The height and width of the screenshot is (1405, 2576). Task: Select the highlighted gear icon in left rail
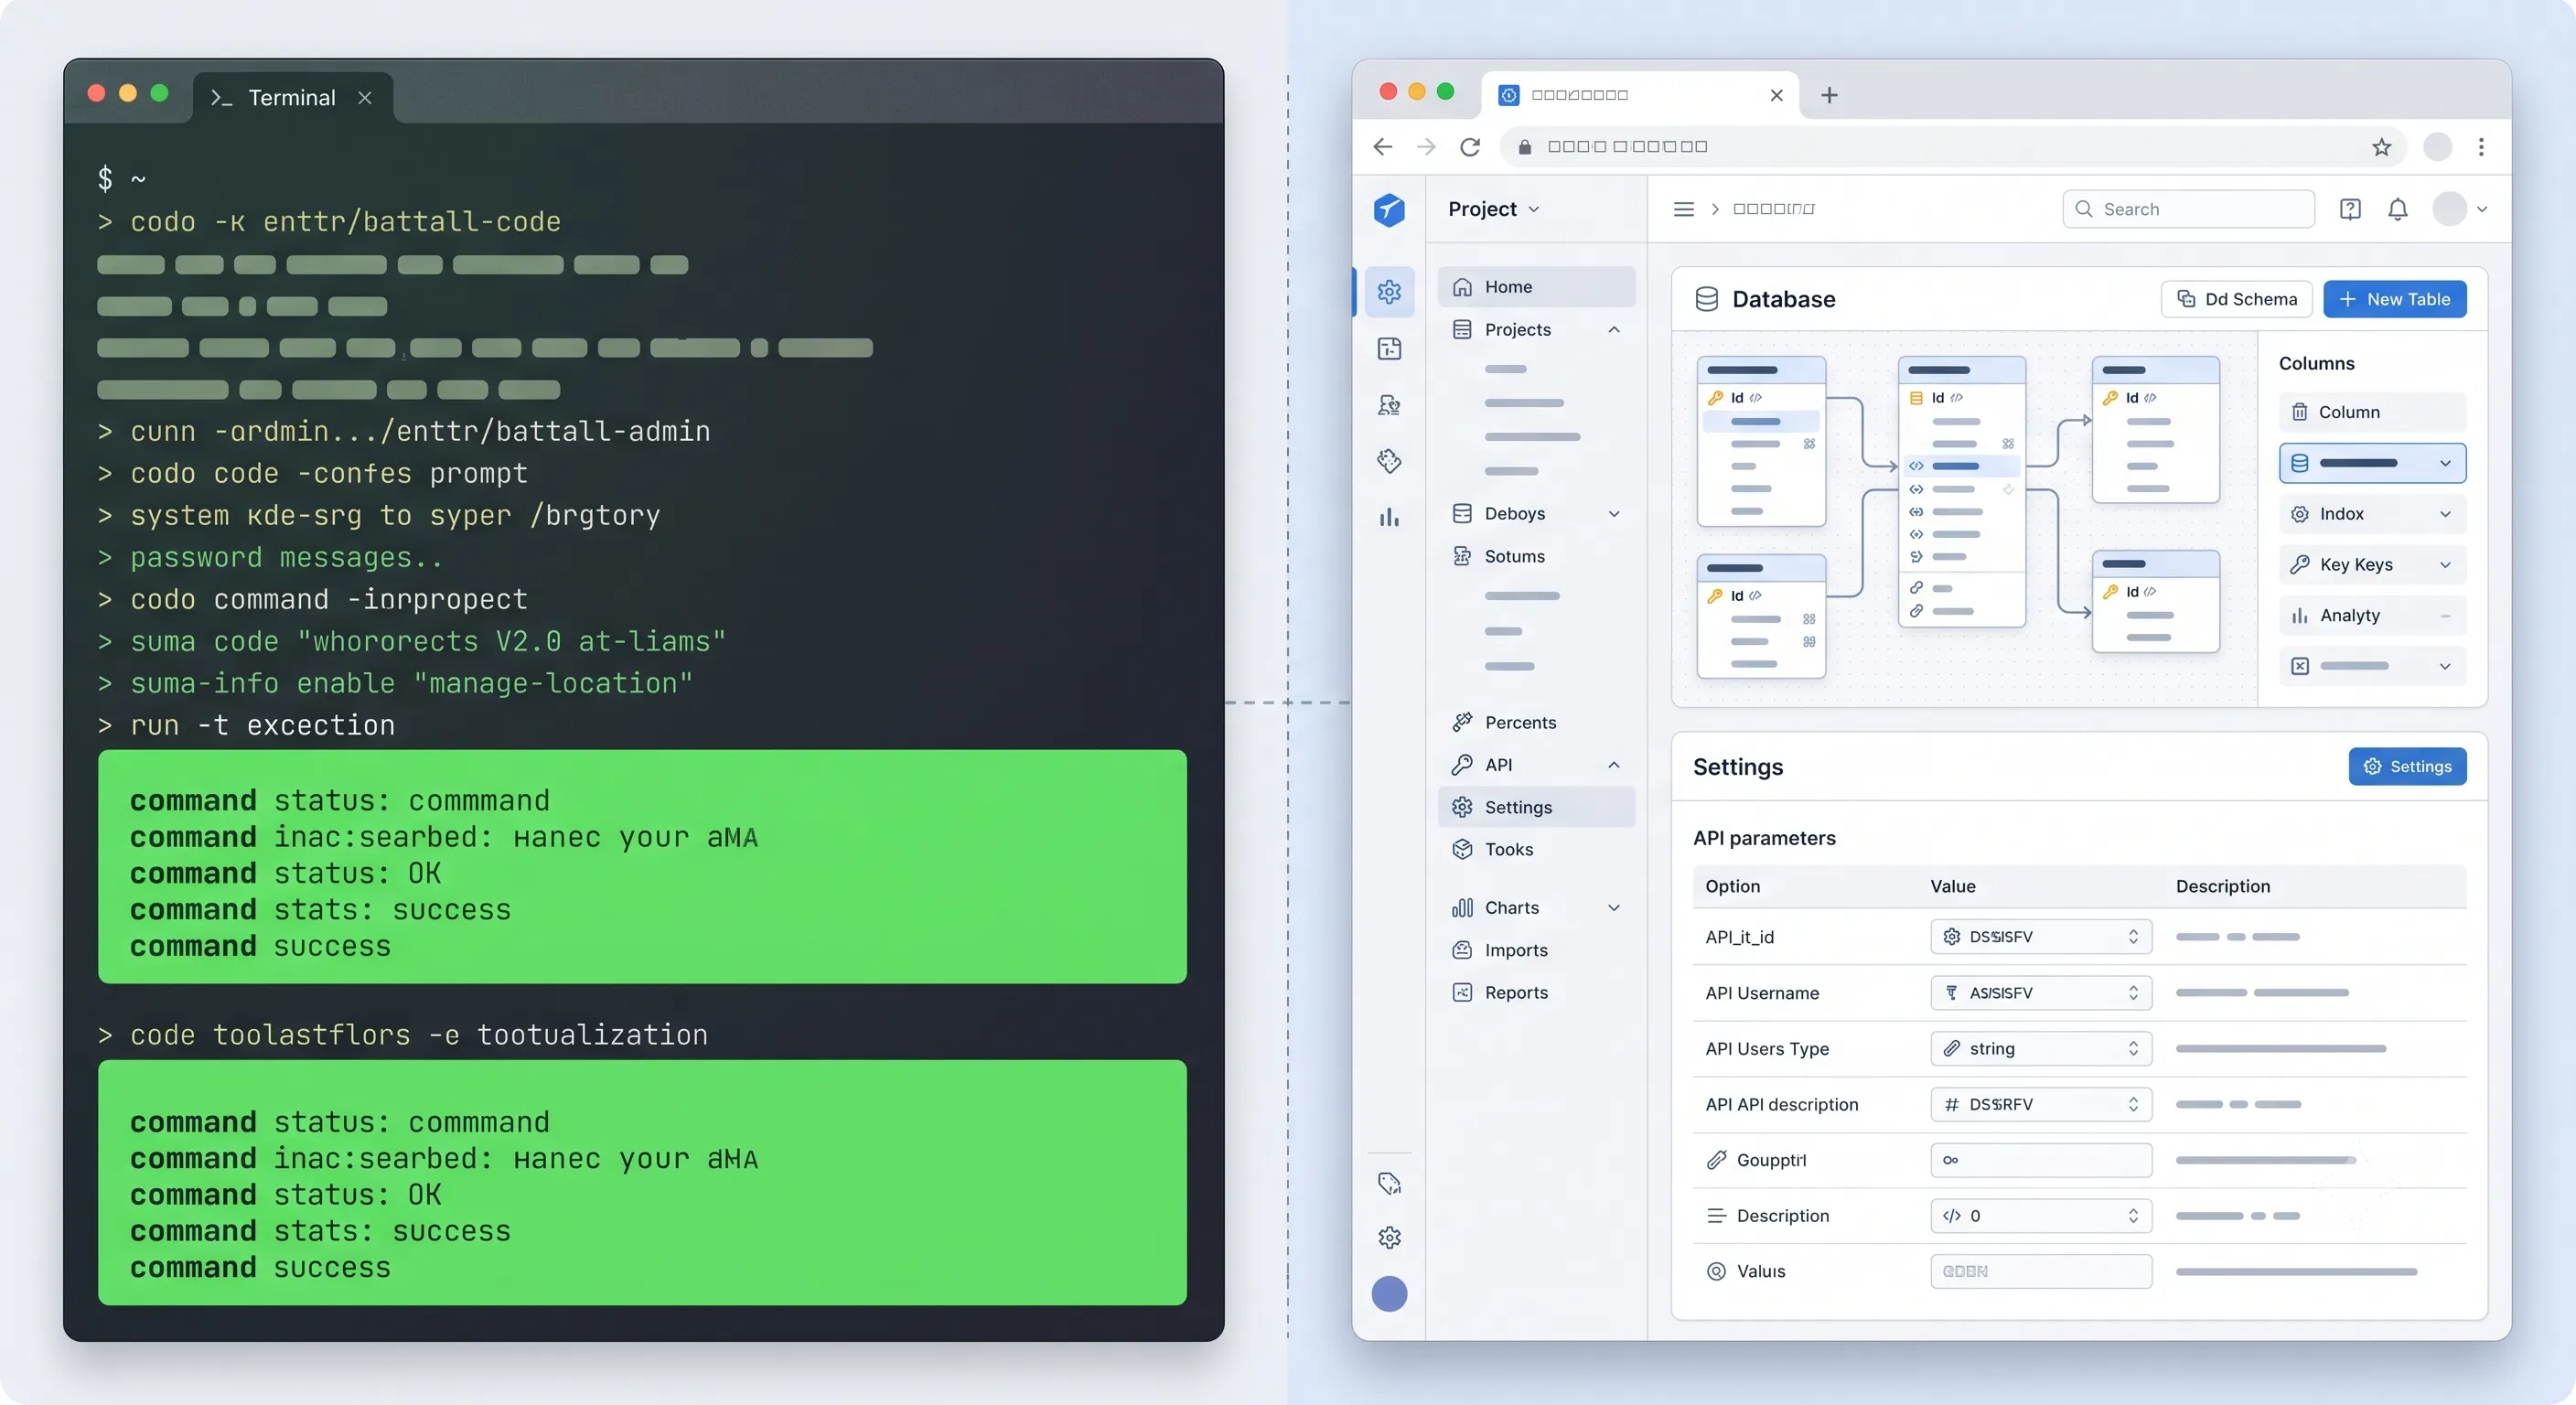(1389, 292)
